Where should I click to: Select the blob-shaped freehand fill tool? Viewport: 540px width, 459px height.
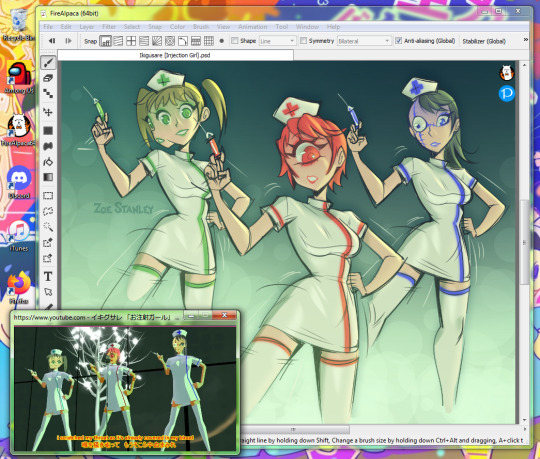click(x=48, y=146)
